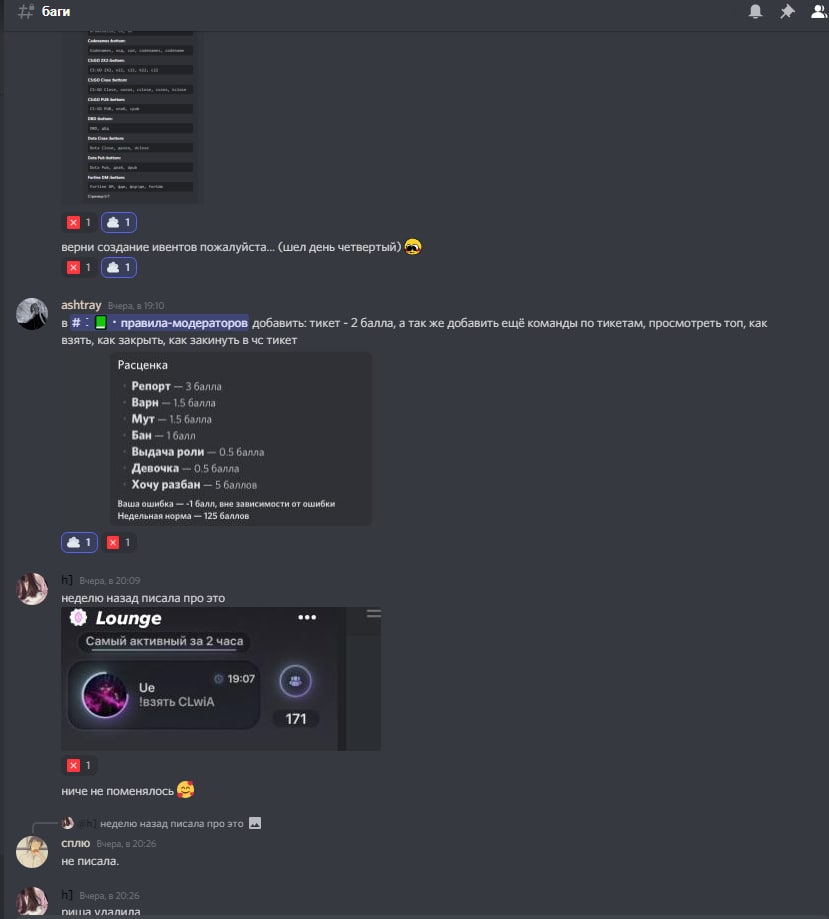Image resolution: width=829 pixels, height=919 pixels.
Task: Open image attachment icon in reply preview
Action: pos(255,823)
